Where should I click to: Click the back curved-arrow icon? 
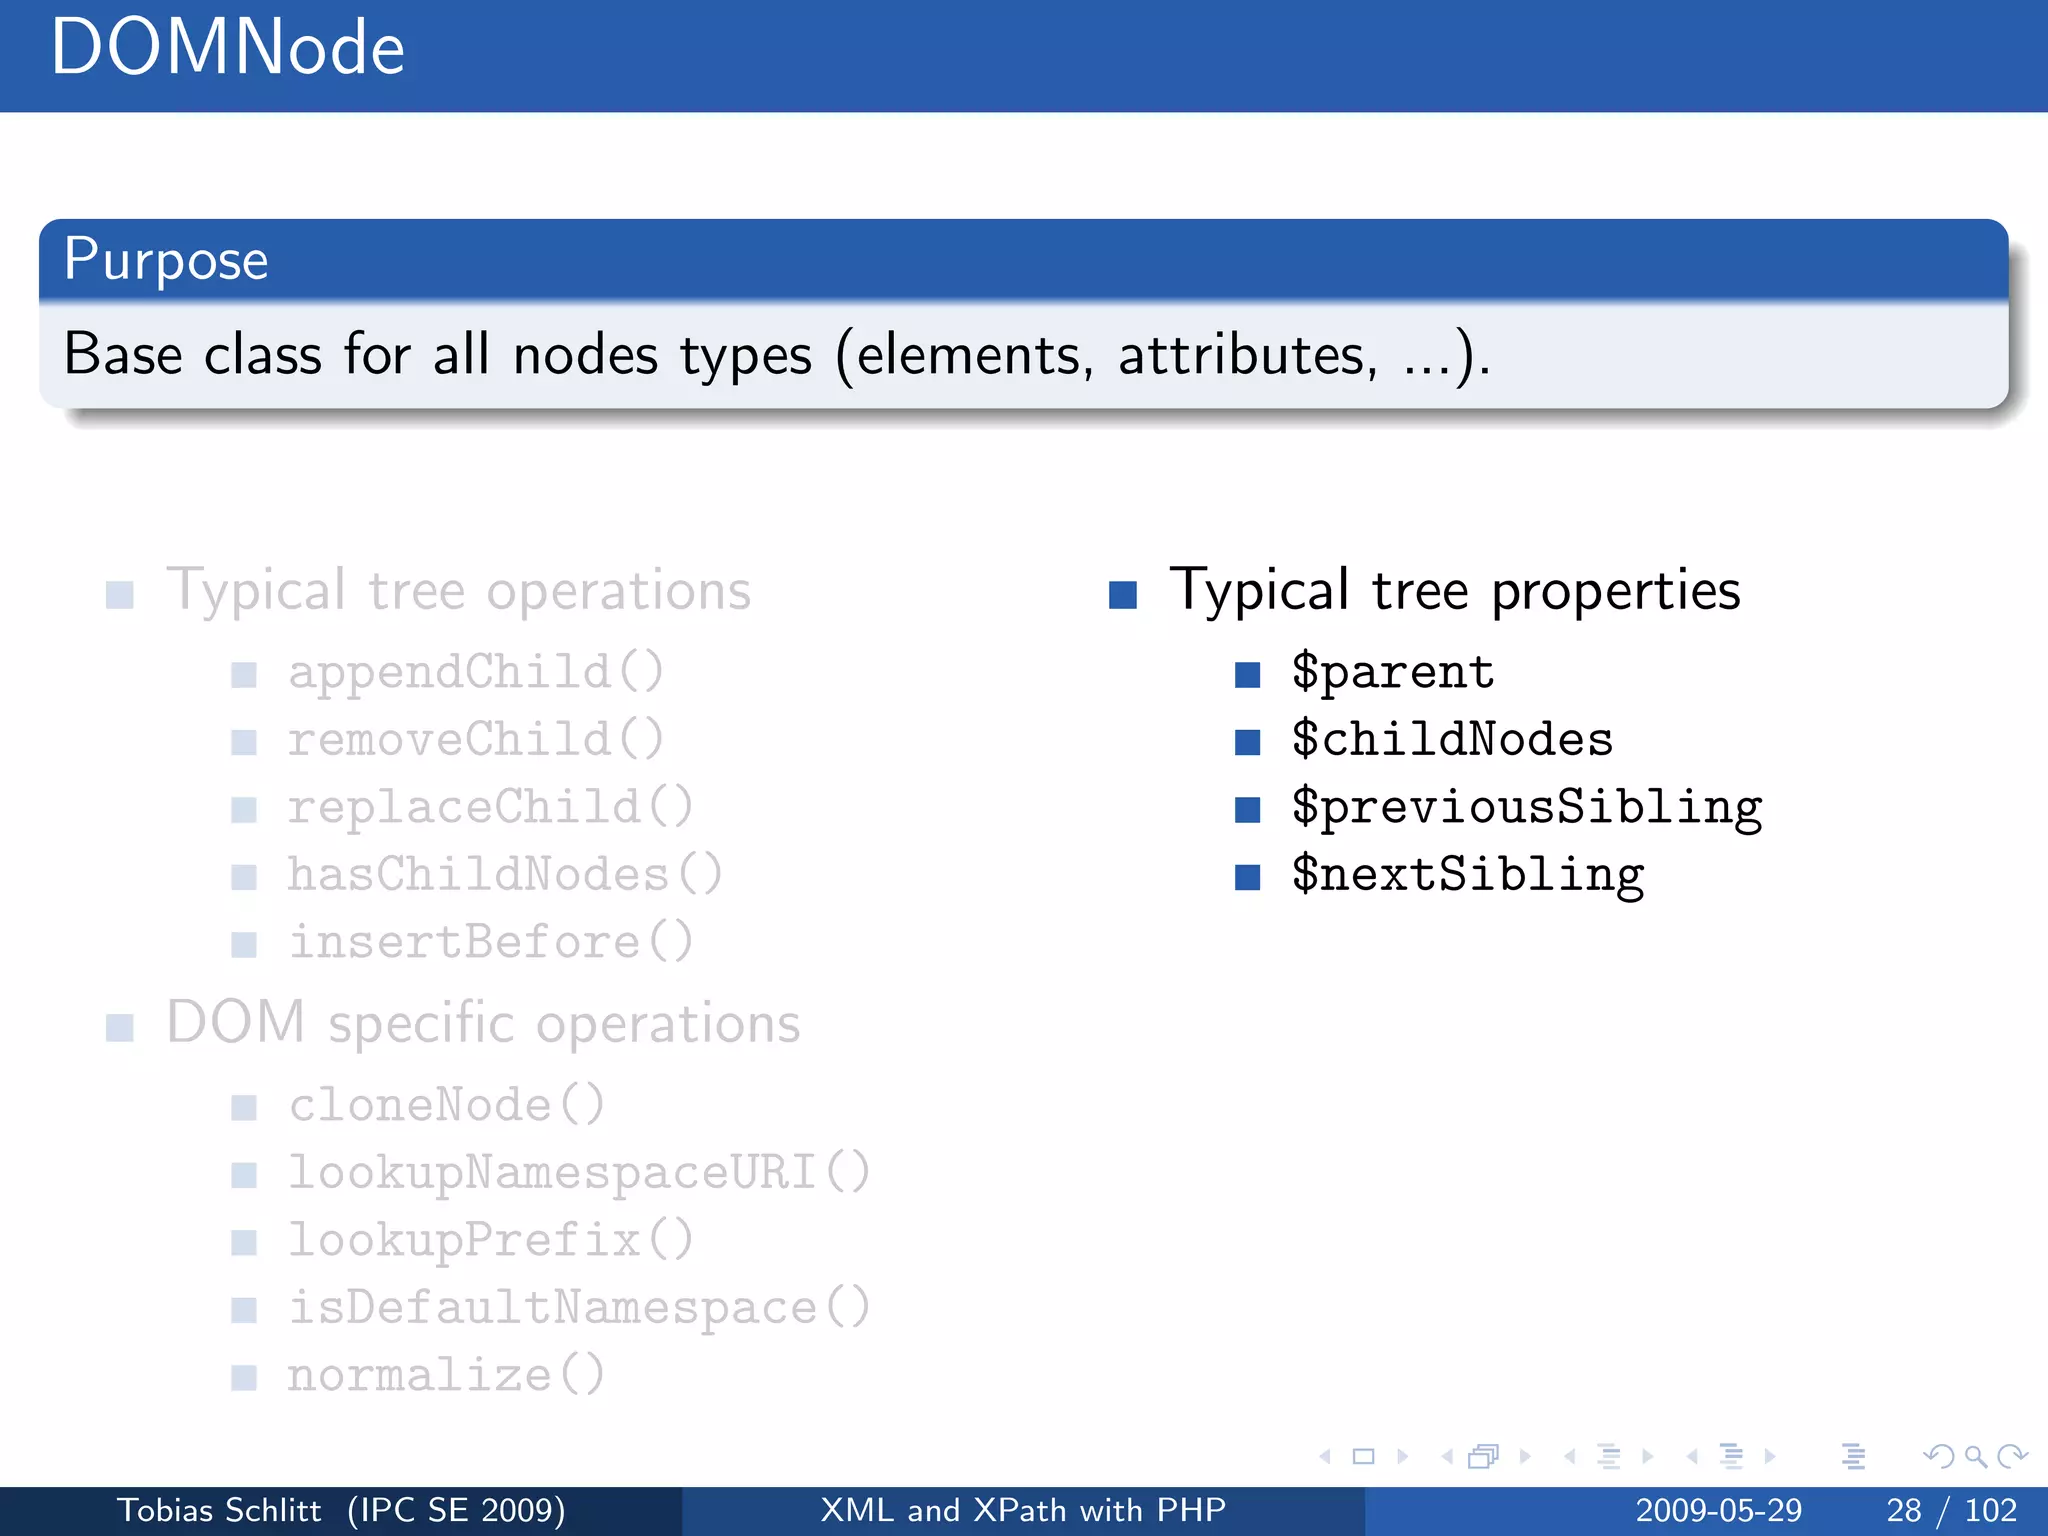coord(1939,1457)
